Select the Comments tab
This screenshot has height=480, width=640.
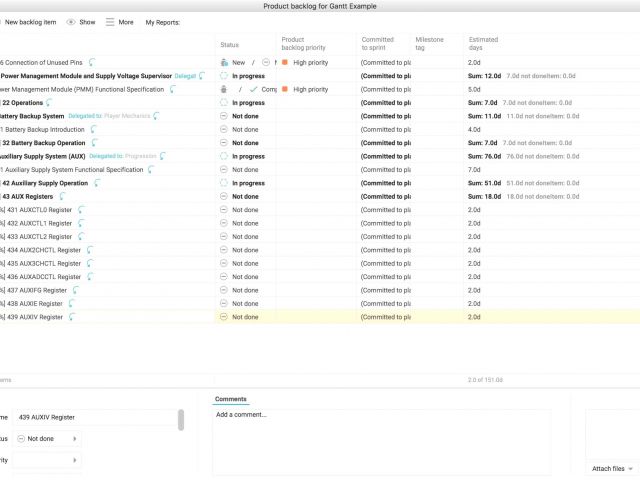(230, 399)
